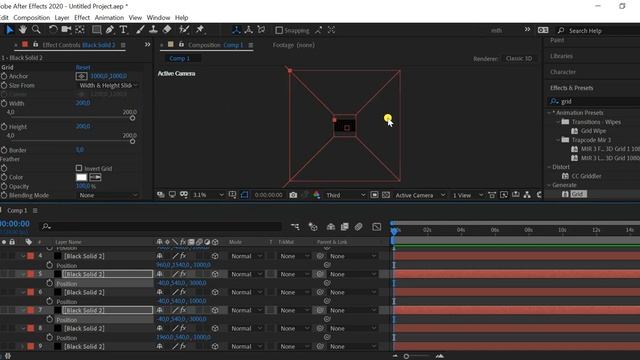Viewport: 640px width, 360px height.
Task: Toggle the Height stopwatch
Action: [x=4, y=127]
